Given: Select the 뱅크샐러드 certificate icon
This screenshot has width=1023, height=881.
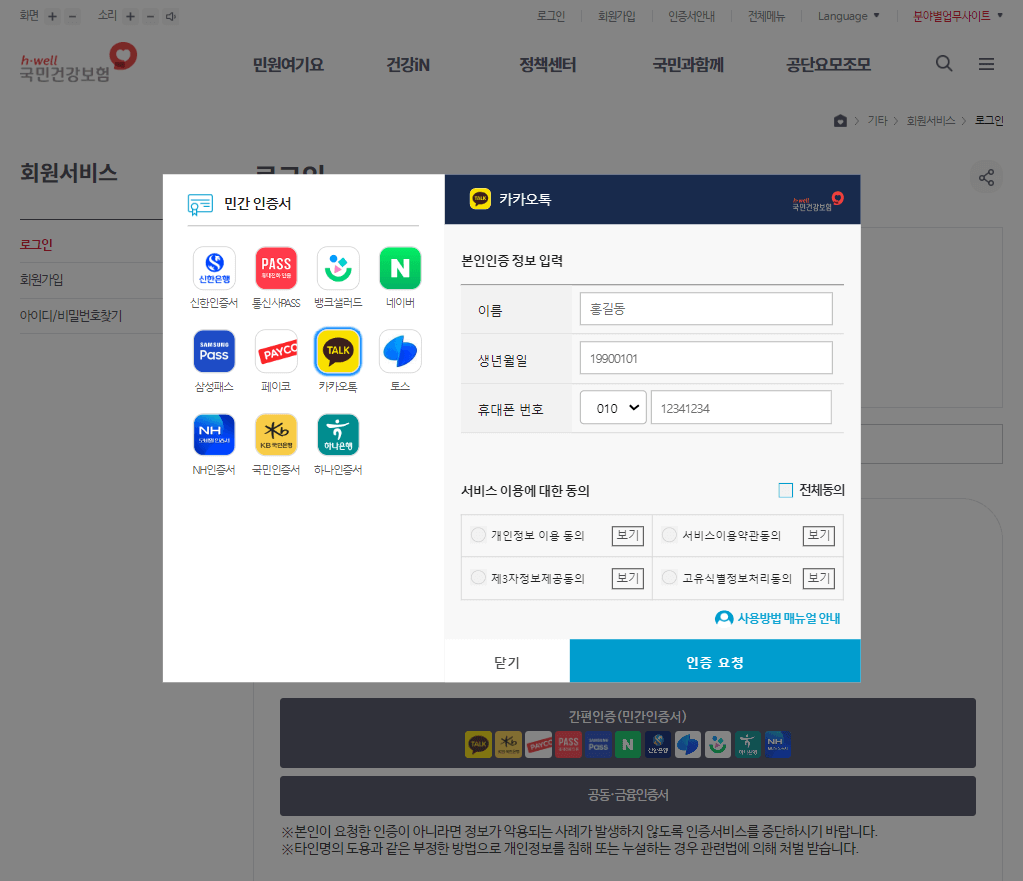Looking at the screenshot, I should click(338, 268).
